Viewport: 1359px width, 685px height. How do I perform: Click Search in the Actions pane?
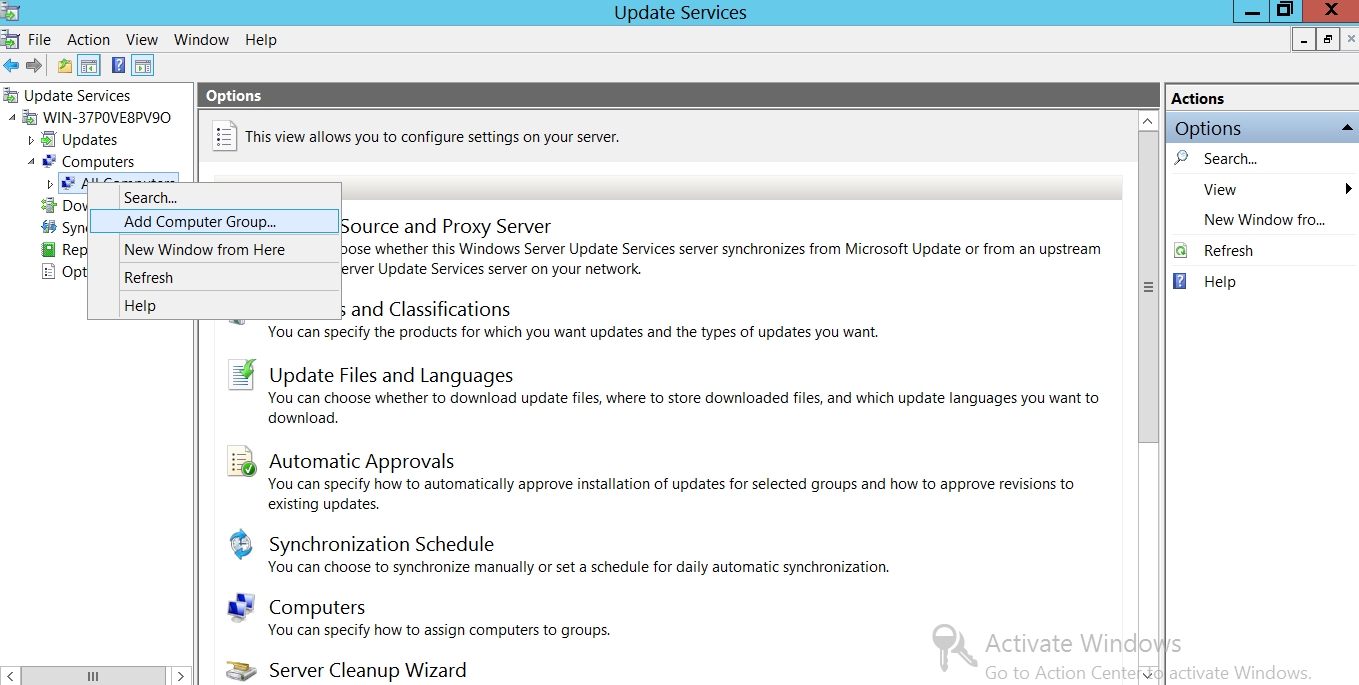pyautogui.click(x=1230, y=159)
